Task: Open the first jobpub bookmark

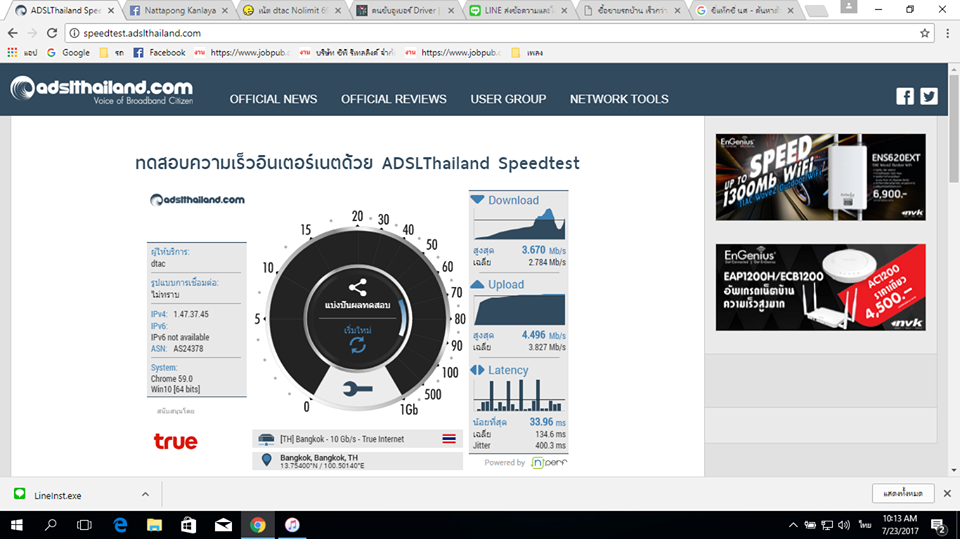Action: (242, 53)
